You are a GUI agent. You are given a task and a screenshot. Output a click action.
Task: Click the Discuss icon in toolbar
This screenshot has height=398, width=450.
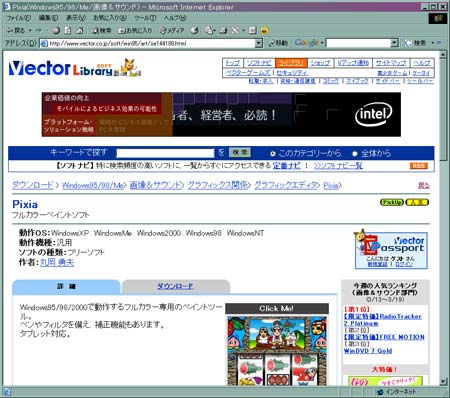pos(252,31)
